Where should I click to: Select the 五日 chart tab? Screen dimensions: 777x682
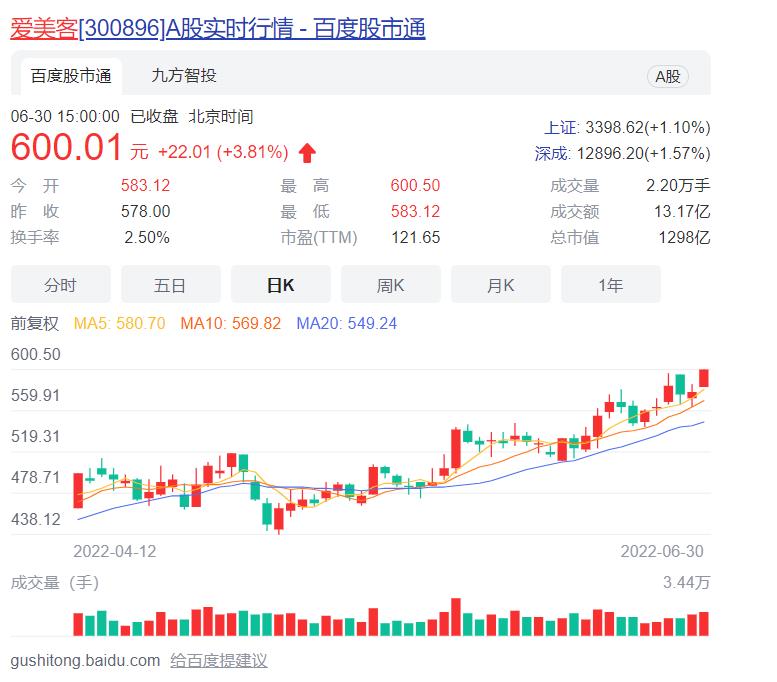pos(170,285)
